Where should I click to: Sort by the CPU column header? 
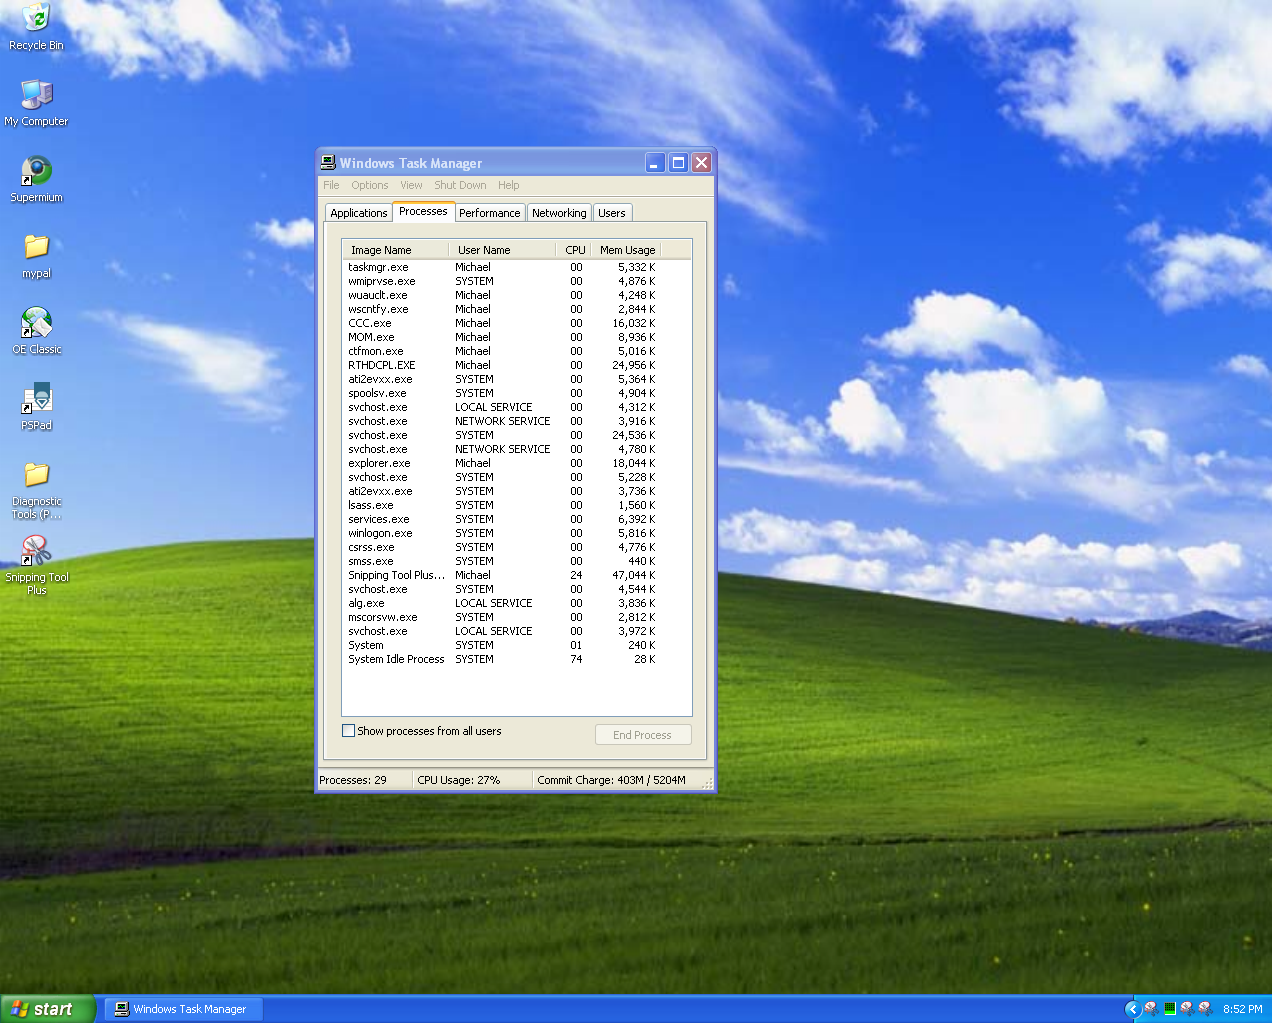(x=574, y=250)
